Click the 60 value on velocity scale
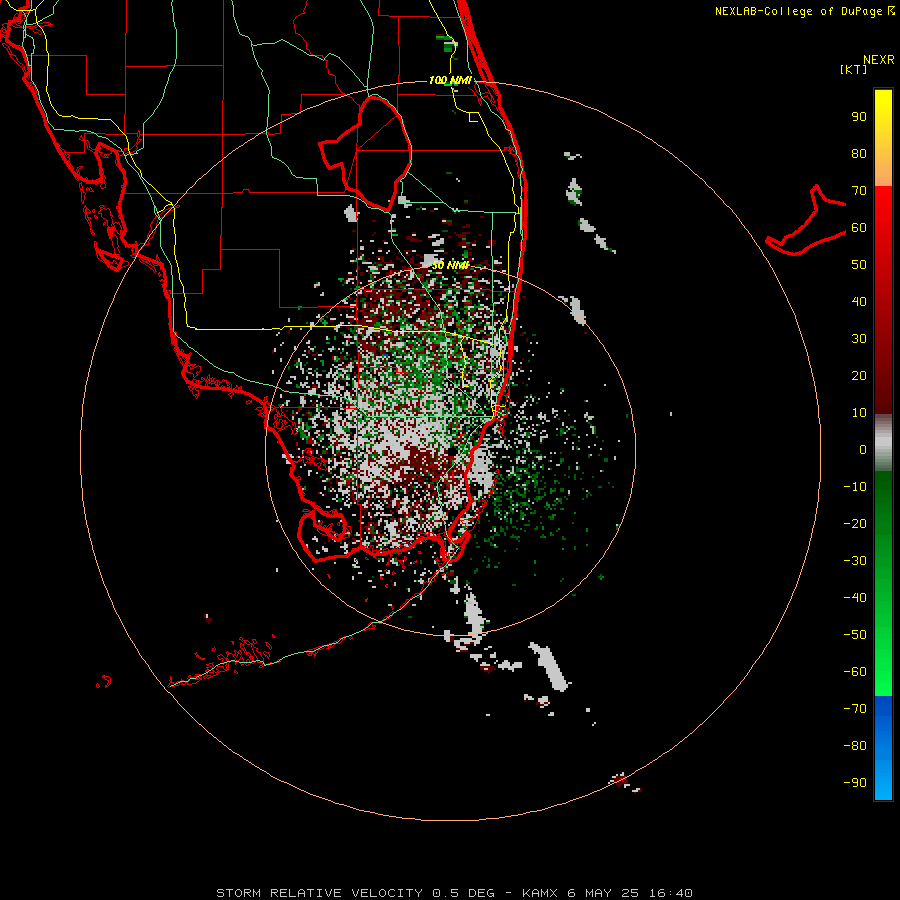Image resolution: width=900 pixels, height=900 pixels. pos(859,228)
